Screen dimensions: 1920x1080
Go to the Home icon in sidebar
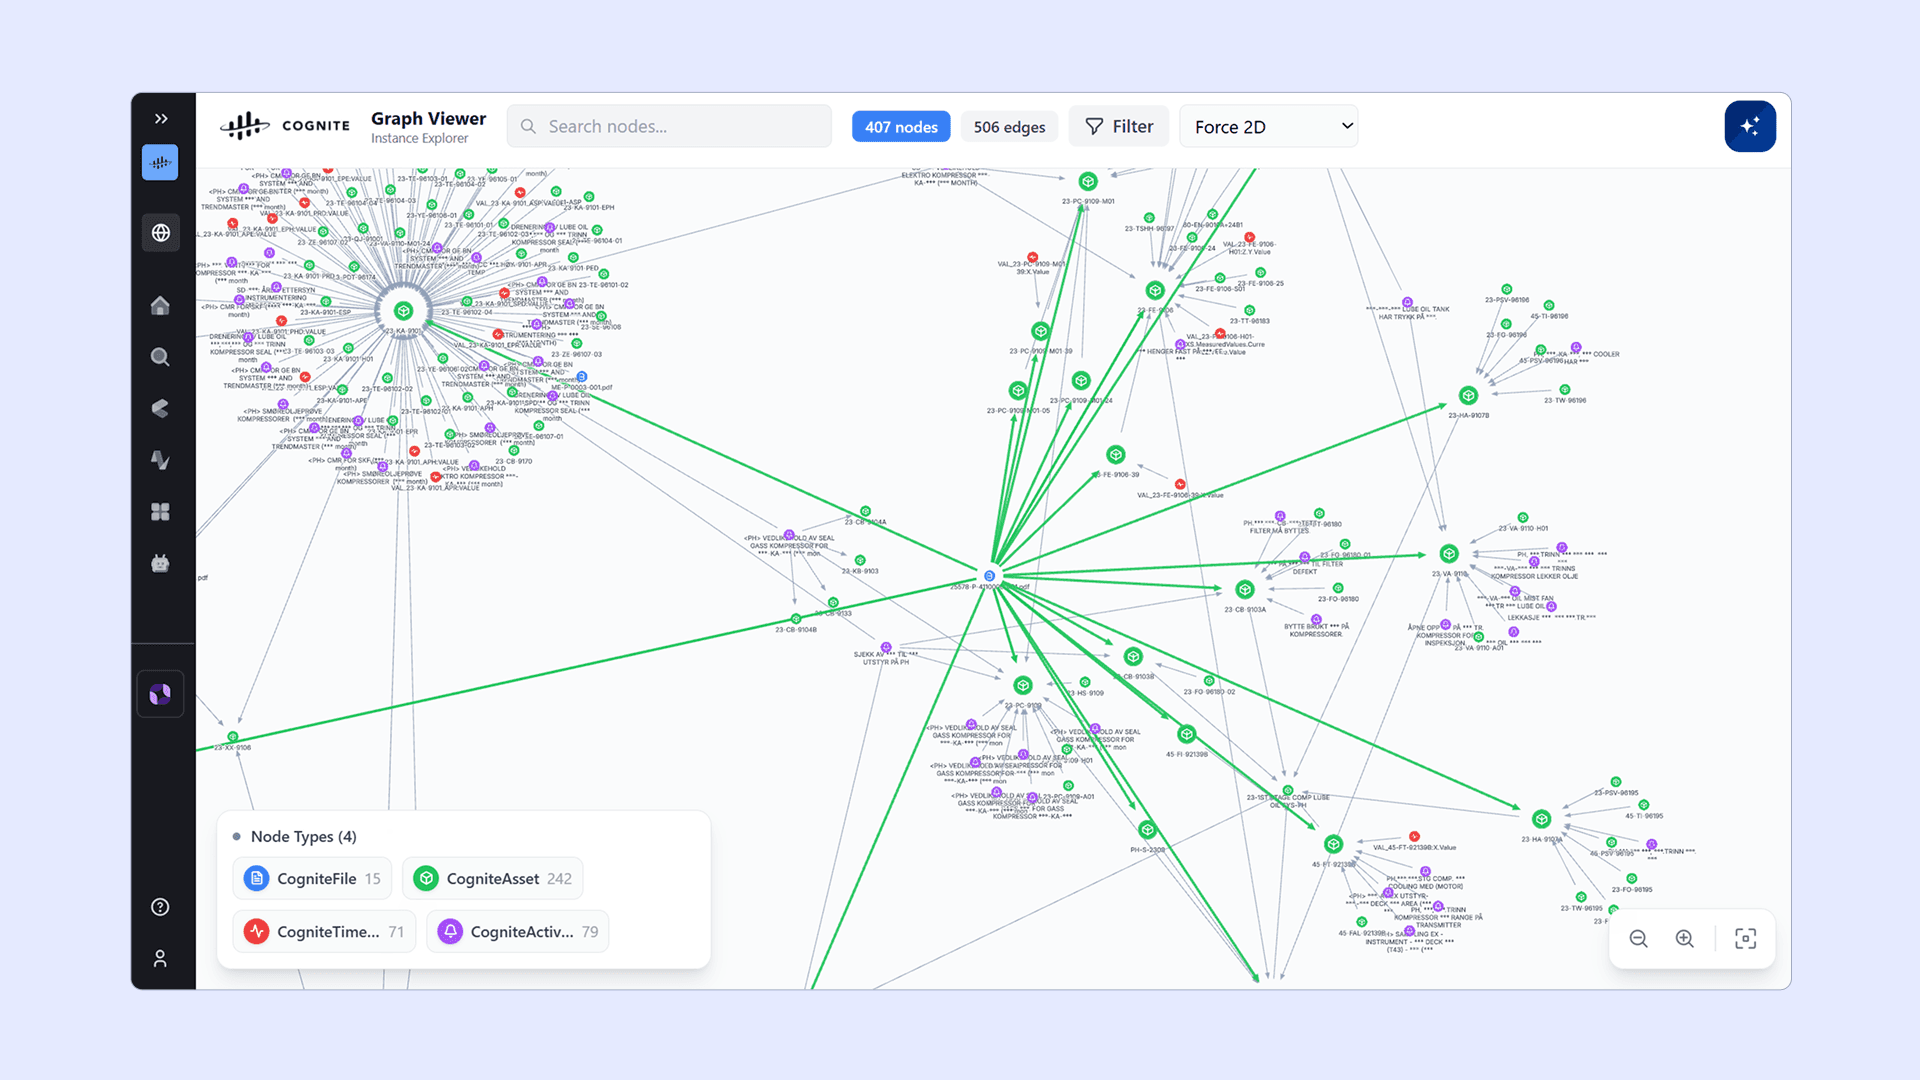coord(160,306)
